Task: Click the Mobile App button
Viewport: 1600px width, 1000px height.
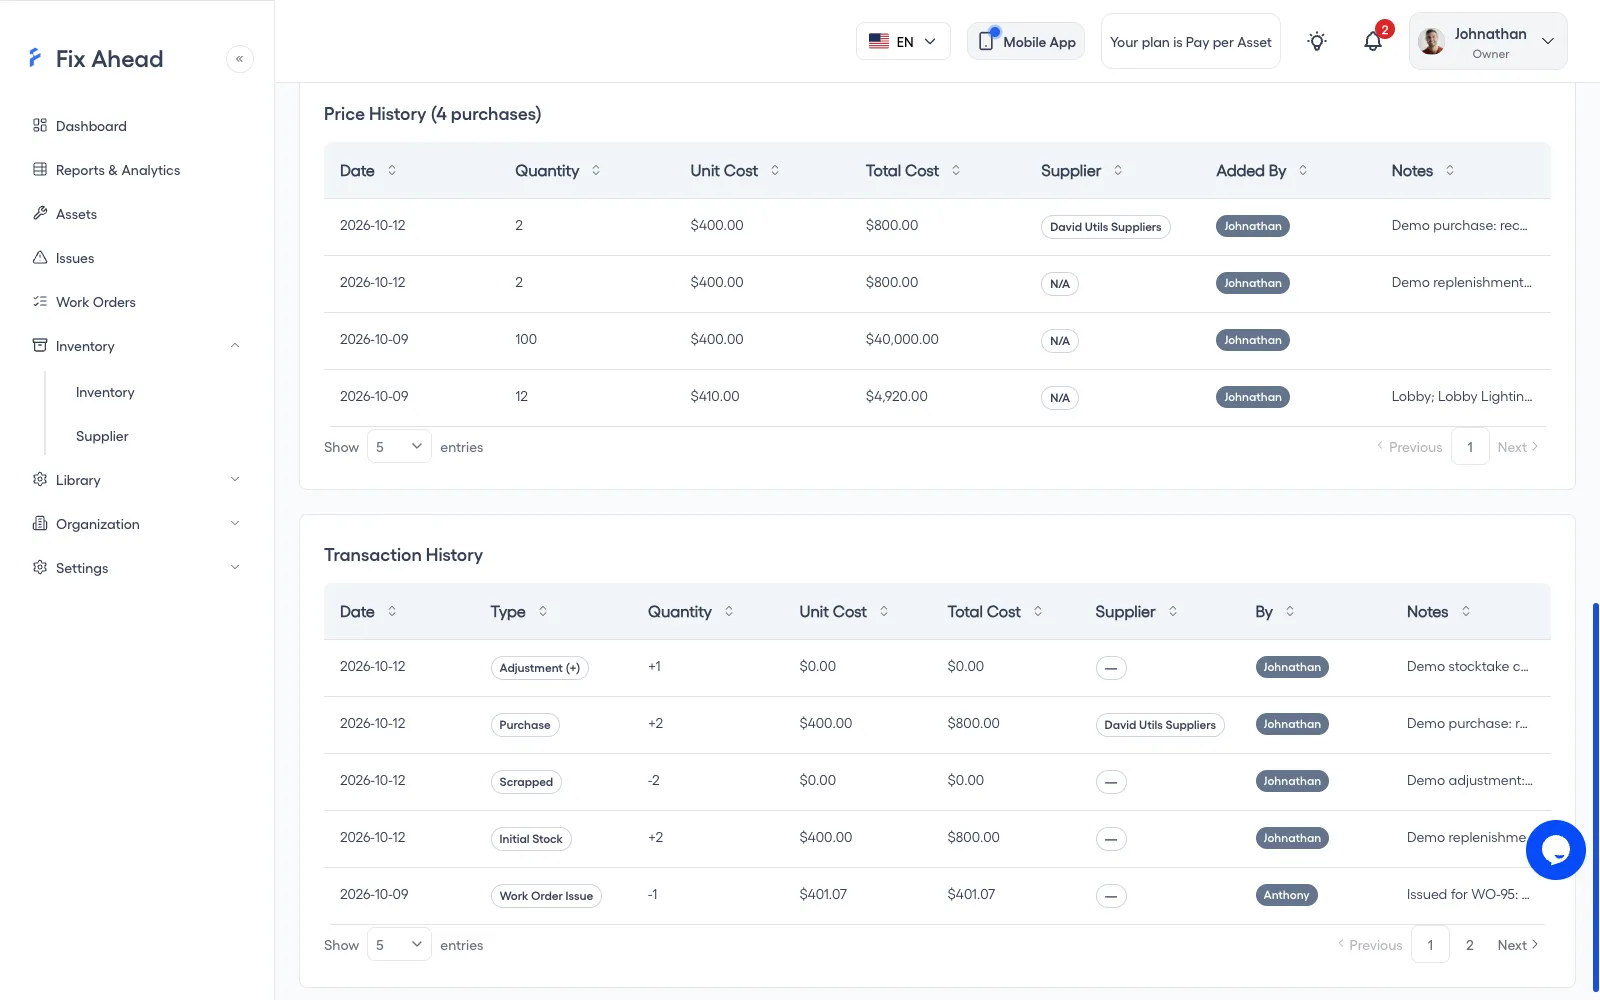Action: coord(1026,41)
